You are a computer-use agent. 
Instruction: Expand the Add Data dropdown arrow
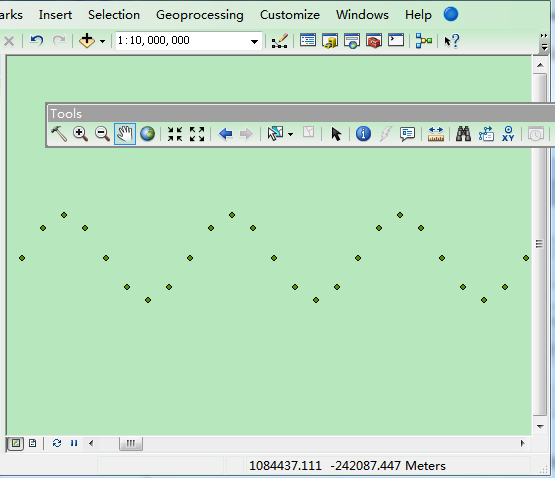[102, 41]
